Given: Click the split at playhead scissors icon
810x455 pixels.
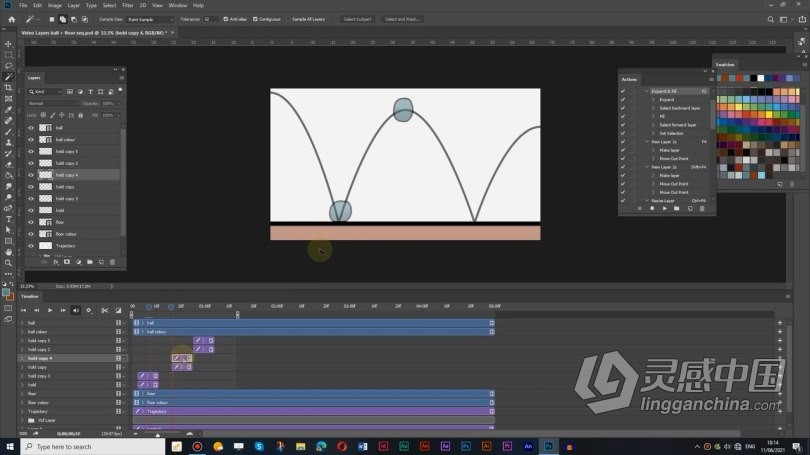Looking at the screenshot, I should (x=104, y=310).
